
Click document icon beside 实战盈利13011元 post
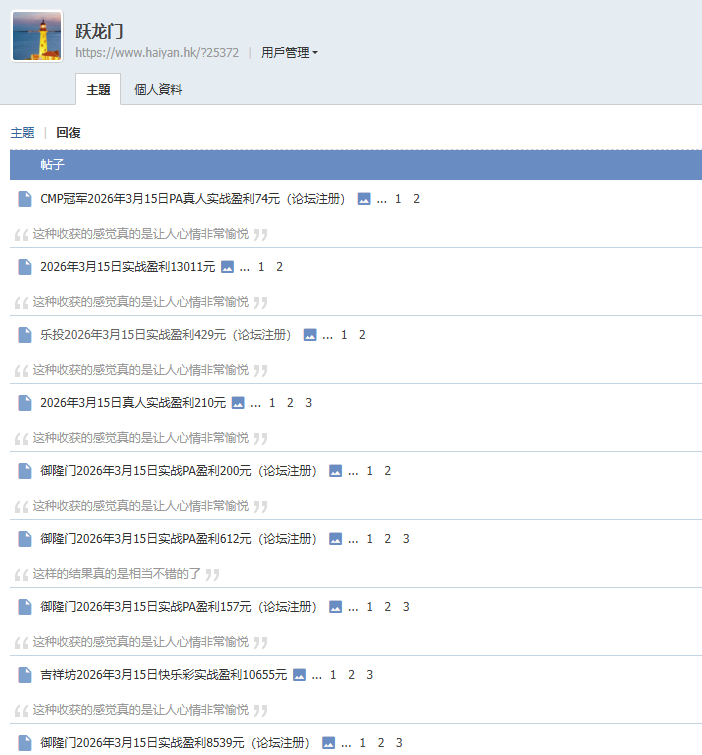[25, 267]
